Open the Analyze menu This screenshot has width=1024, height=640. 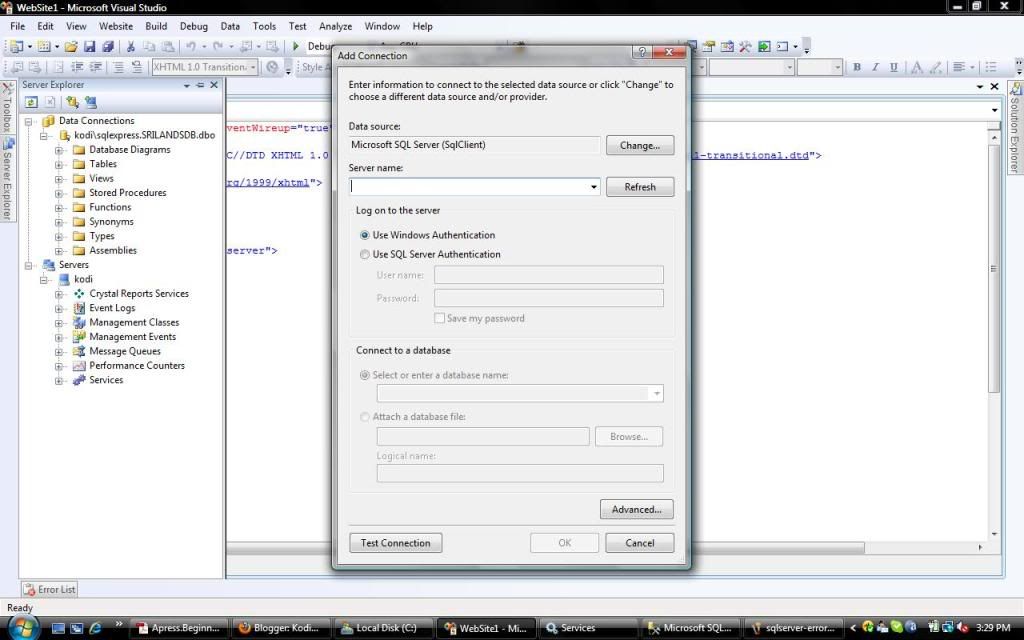[x=335, y=26]
